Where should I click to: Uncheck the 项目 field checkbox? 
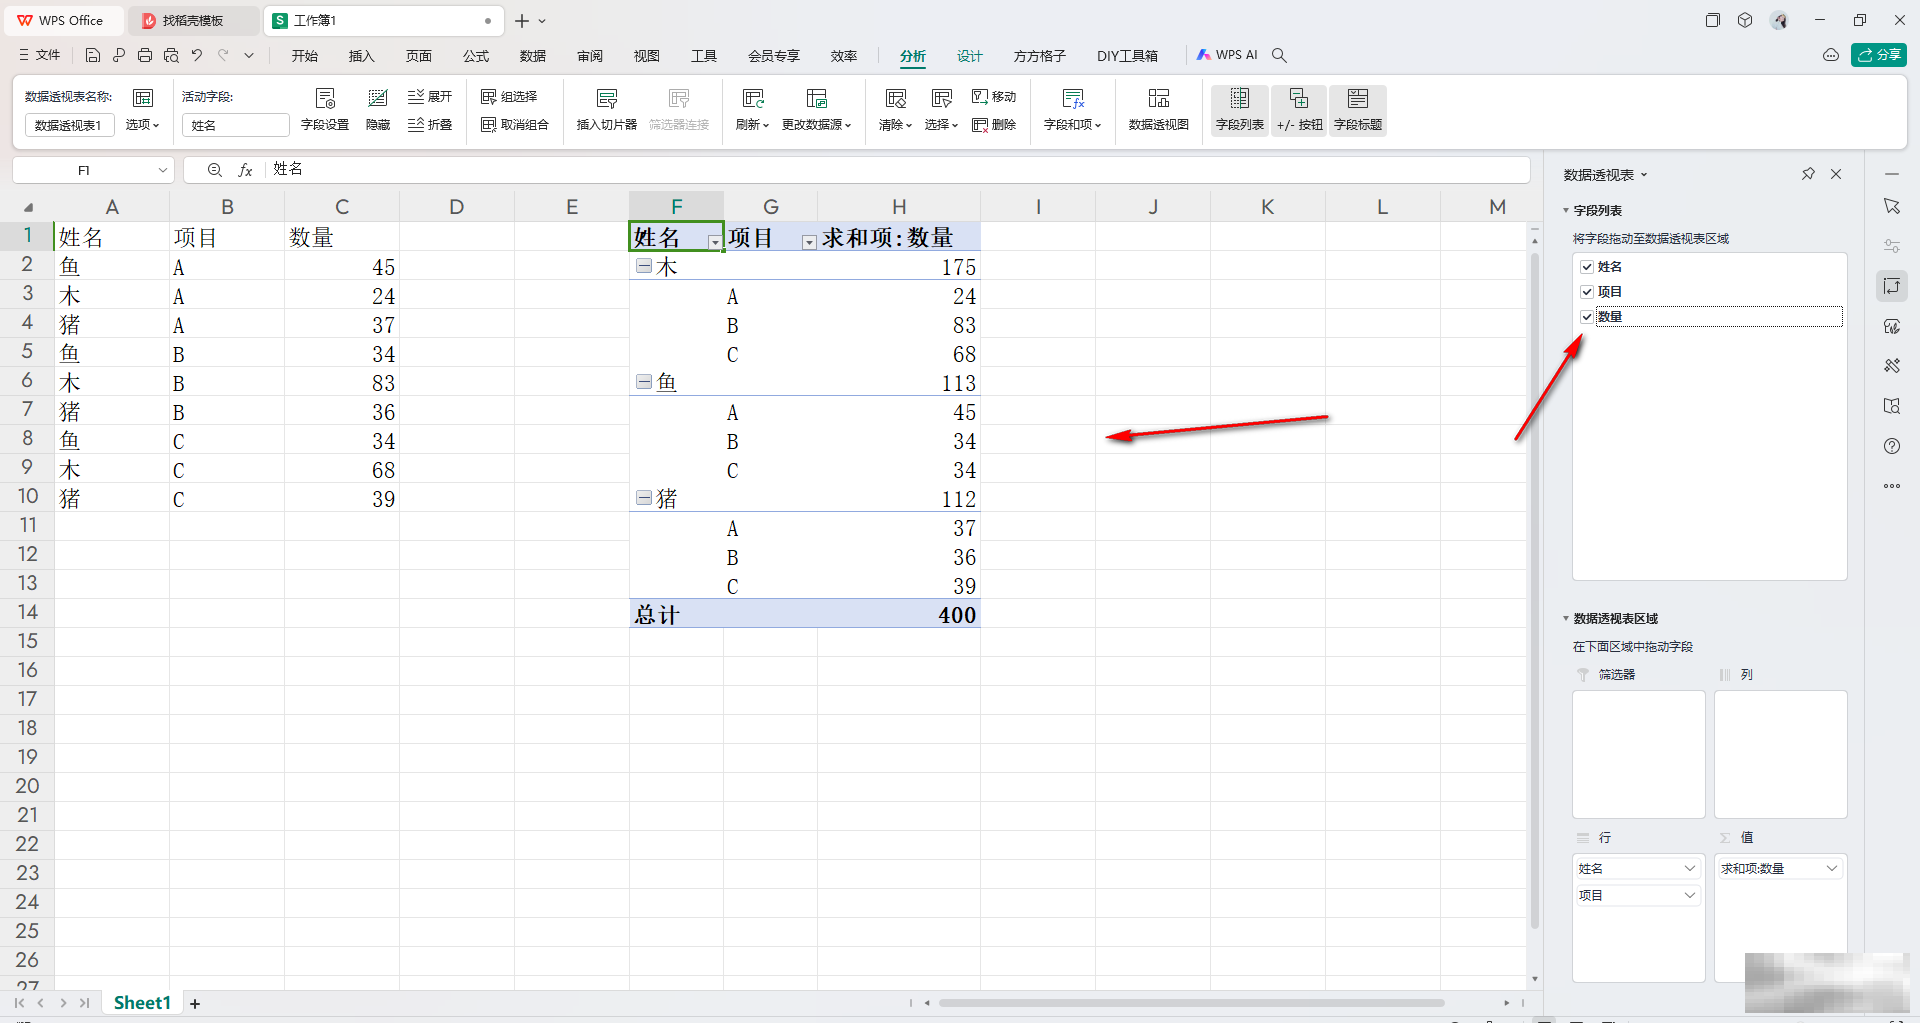pyautogui.click(x=1588, y=291)
